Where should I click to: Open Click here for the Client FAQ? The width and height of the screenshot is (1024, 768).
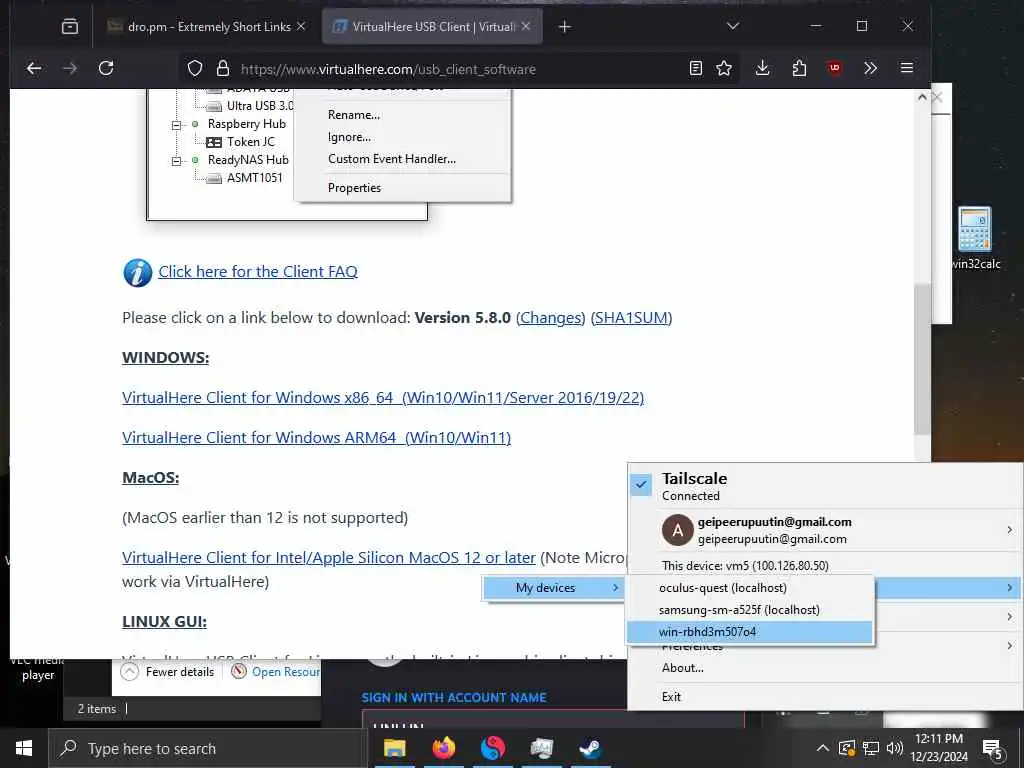point(258,272)
